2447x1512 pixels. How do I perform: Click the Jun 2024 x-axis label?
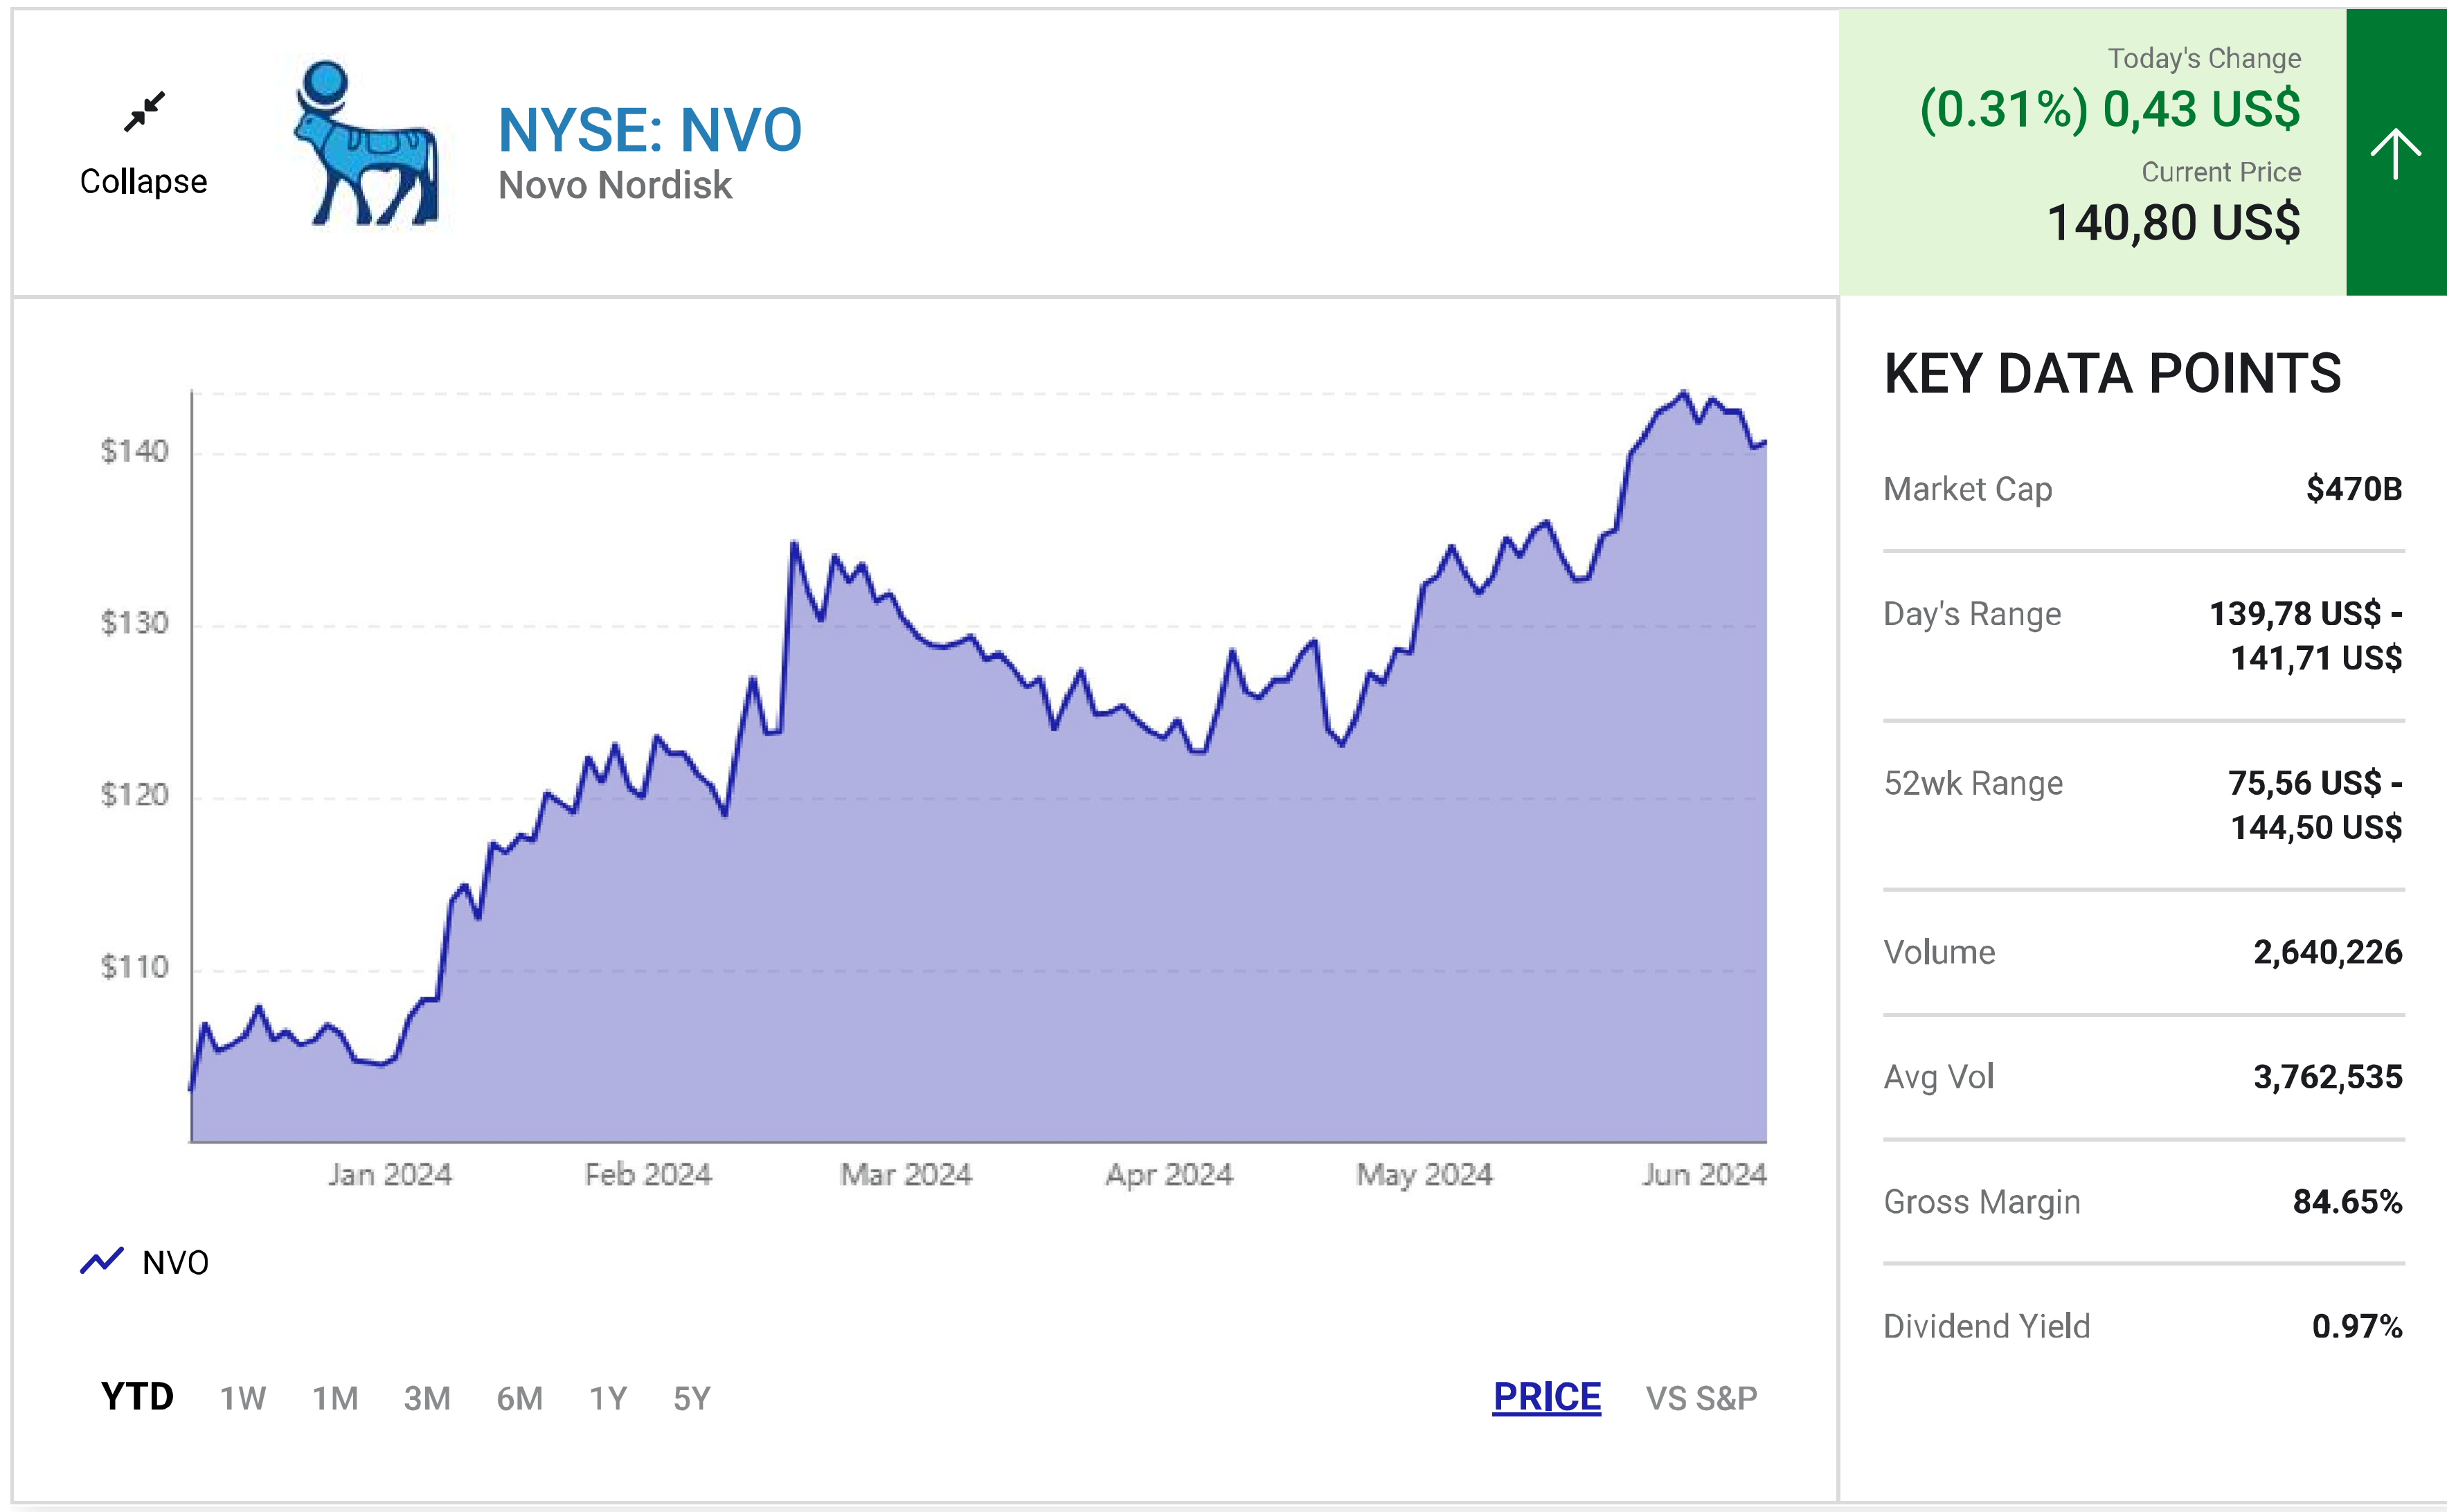pos(1704,1174)
